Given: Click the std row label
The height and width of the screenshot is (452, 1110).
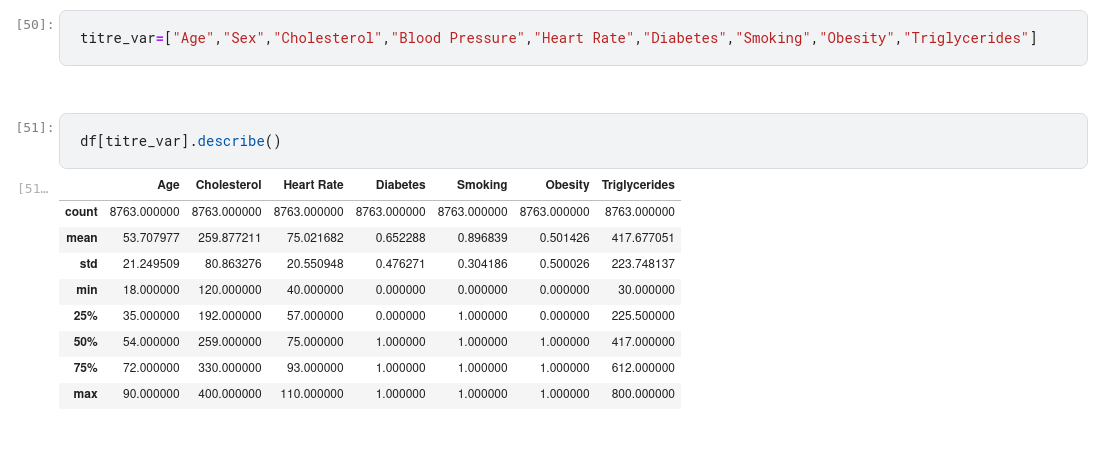Looking at the screenshot, I should click(x=88, y=264).
